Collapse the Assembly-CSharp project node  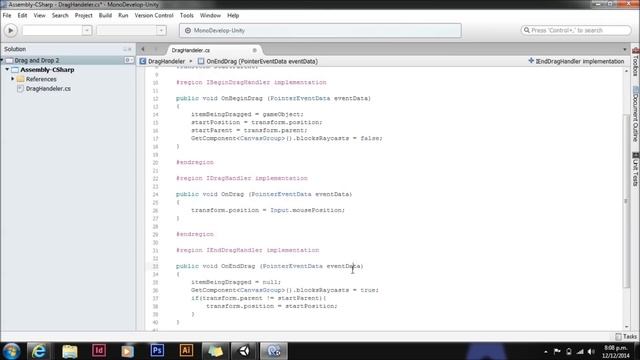click(x=7, y=70)
